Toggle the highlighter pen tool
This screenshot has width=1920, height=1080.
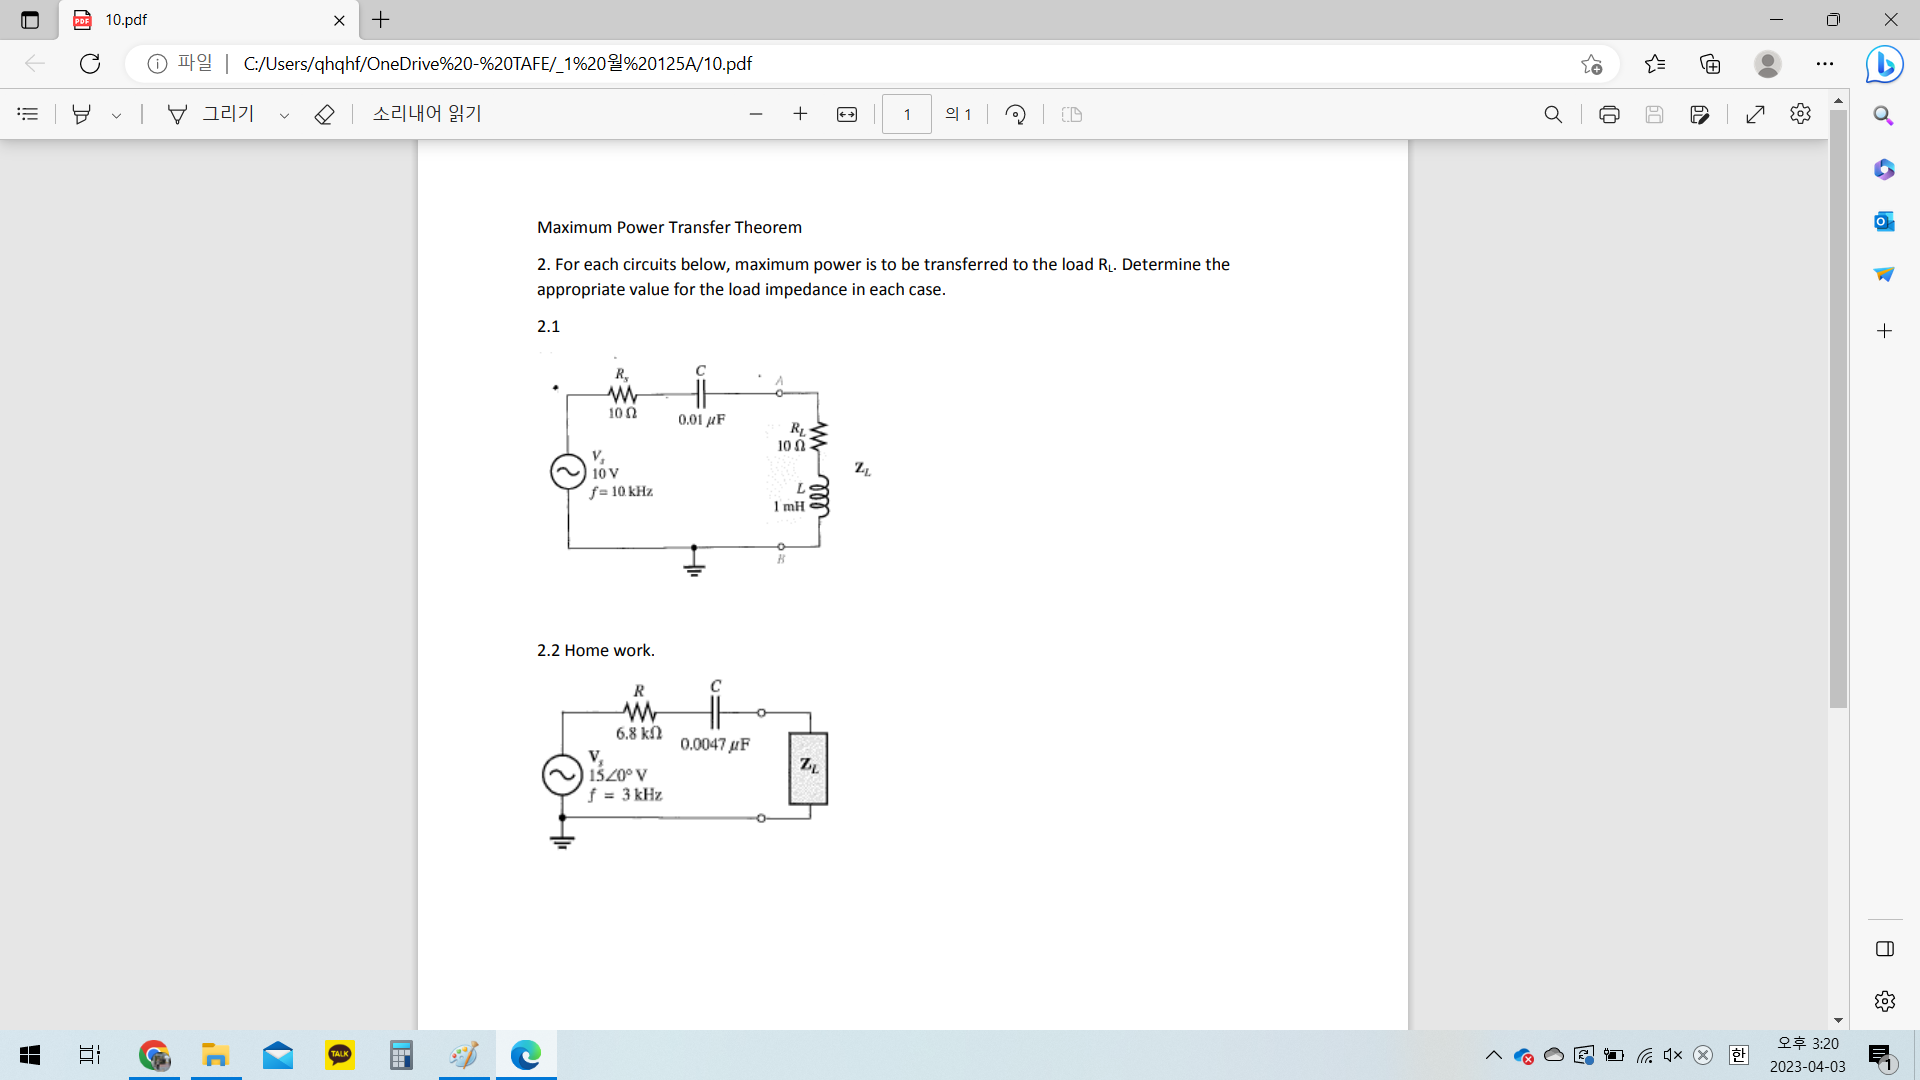(82, 114)
